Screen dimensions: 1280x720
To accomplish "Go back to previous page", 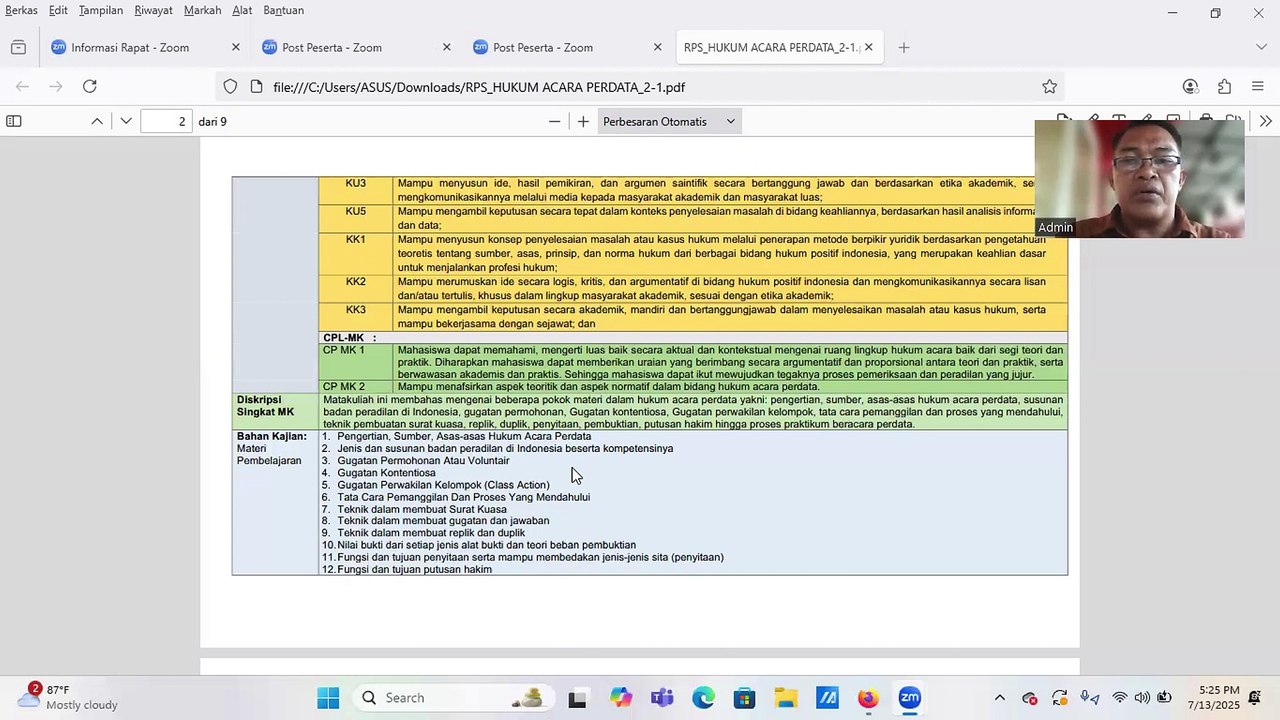I will tap(22, 87).
